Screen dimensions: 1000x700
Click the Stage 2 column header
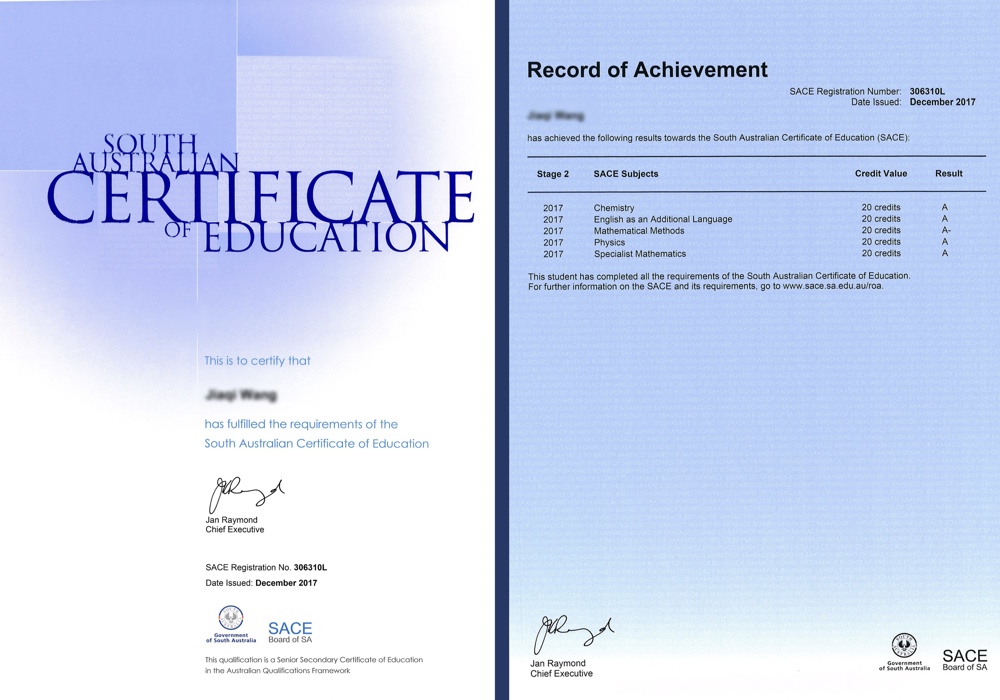pos(553,174)
